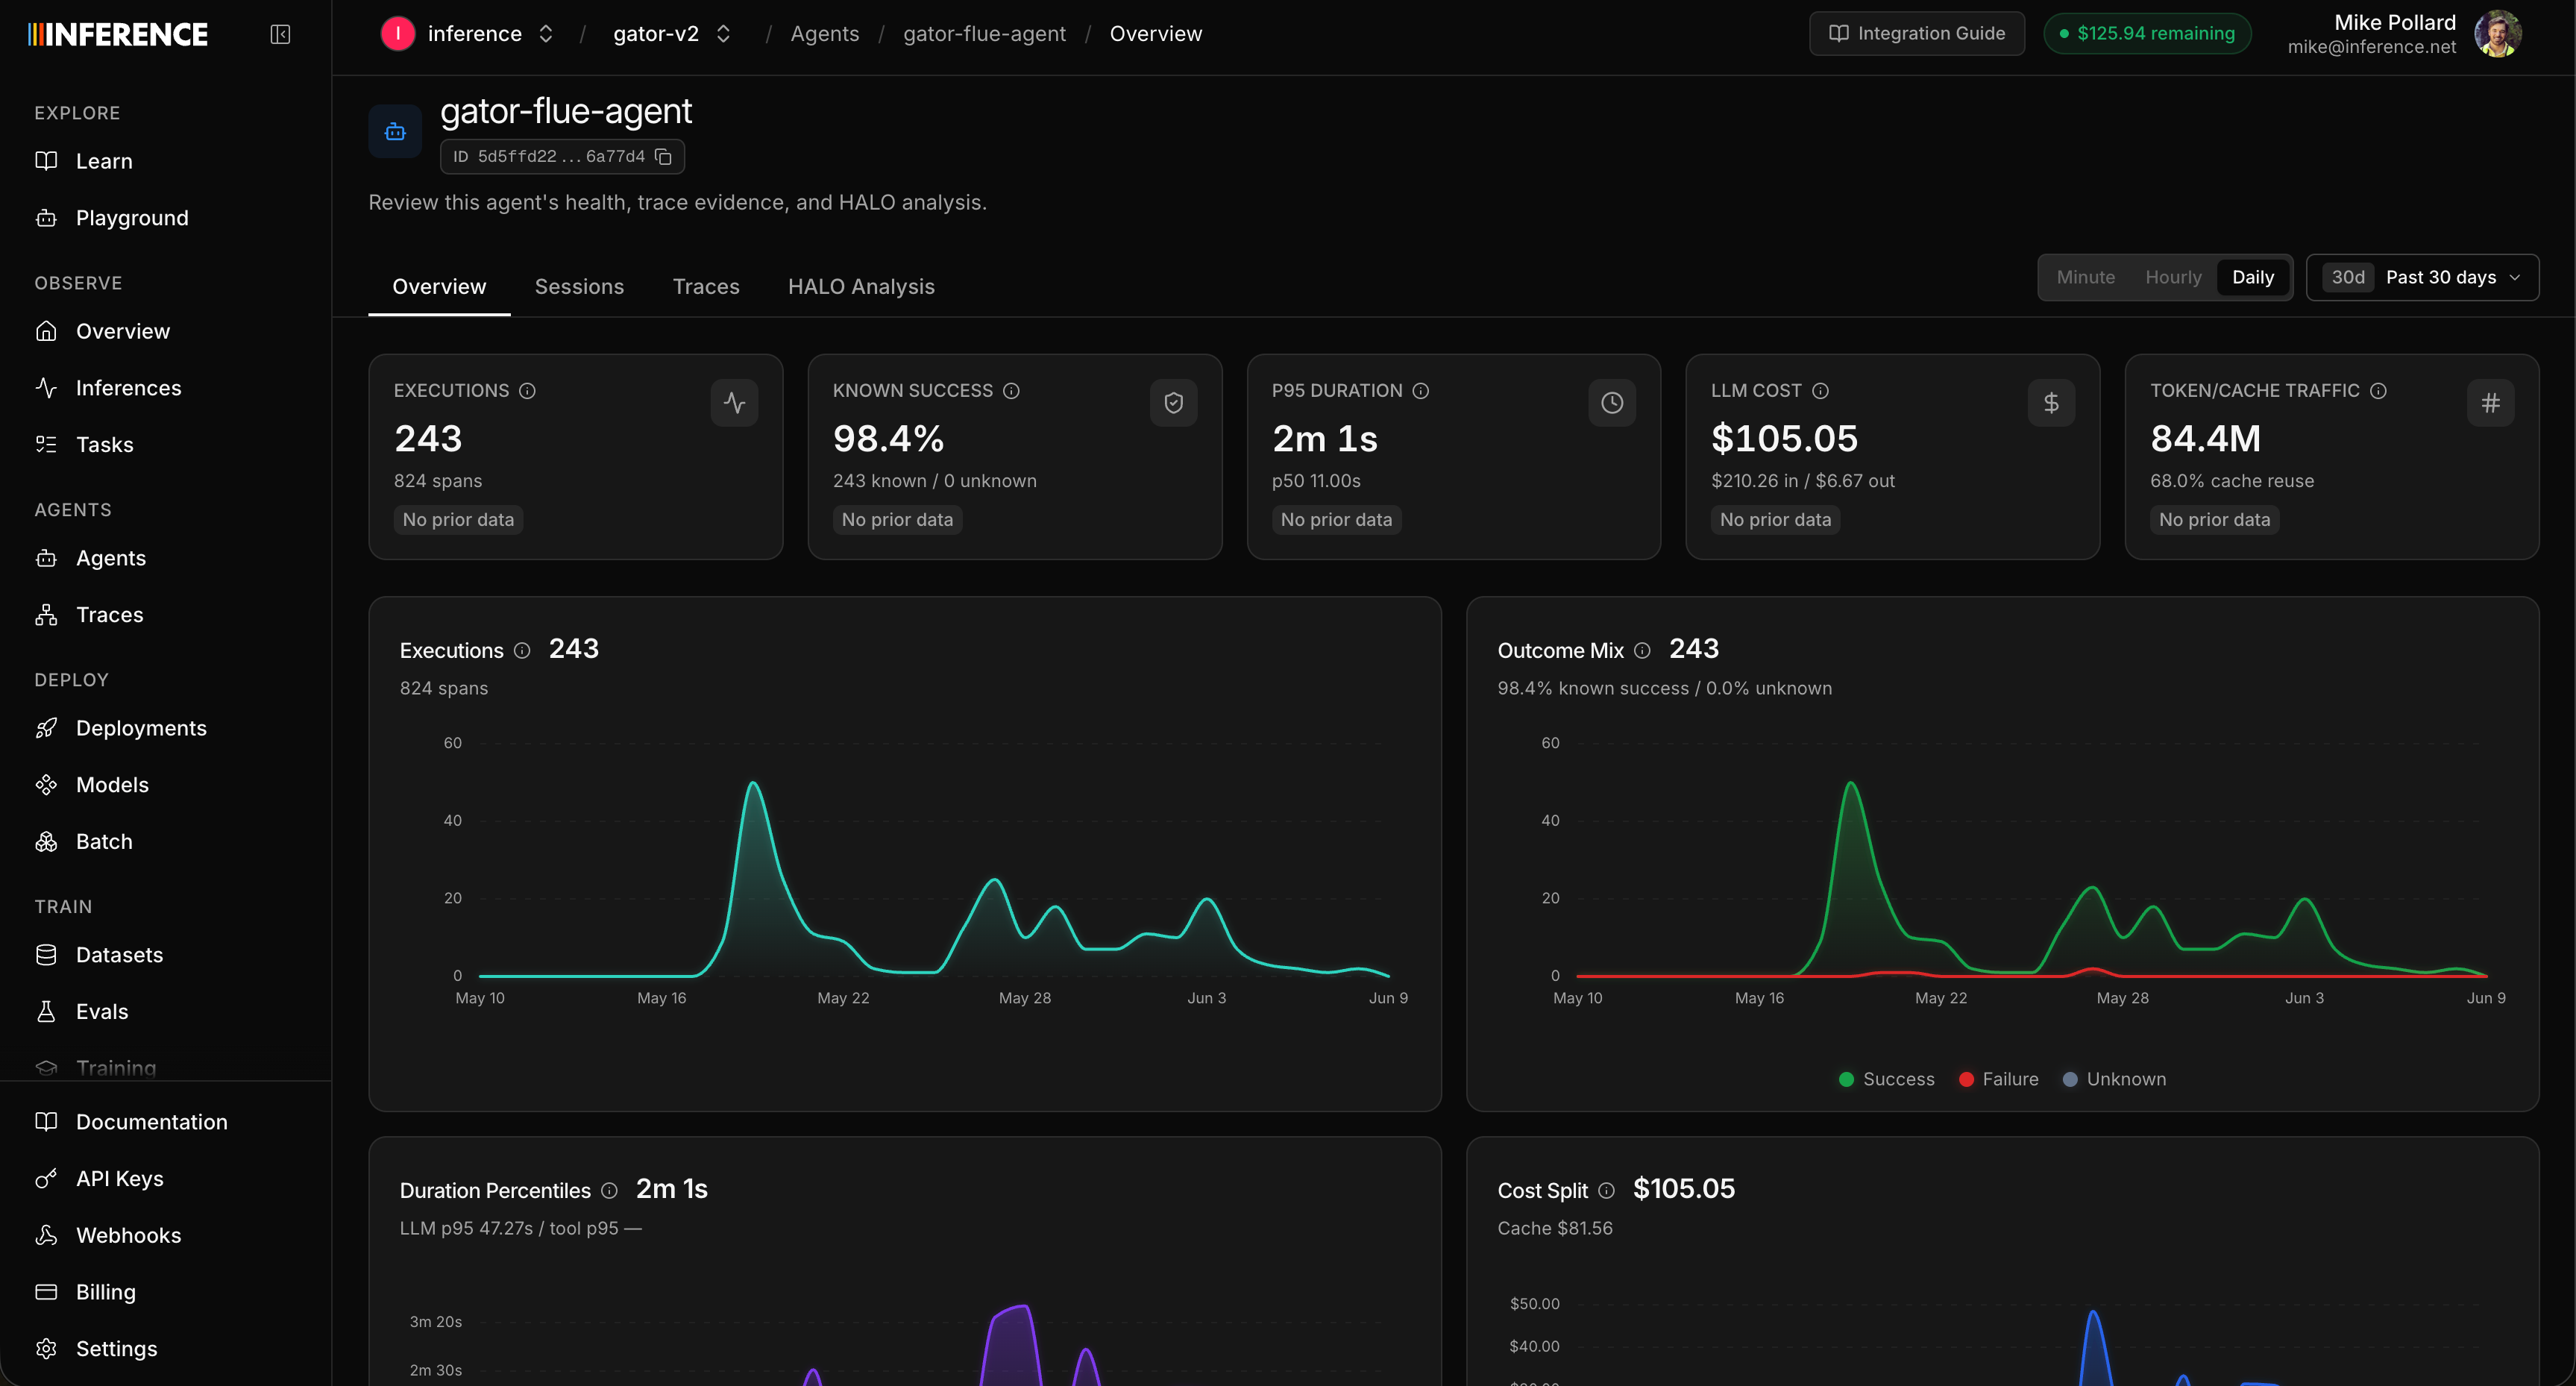Open the Integration Guide

tap(1916, 34)
